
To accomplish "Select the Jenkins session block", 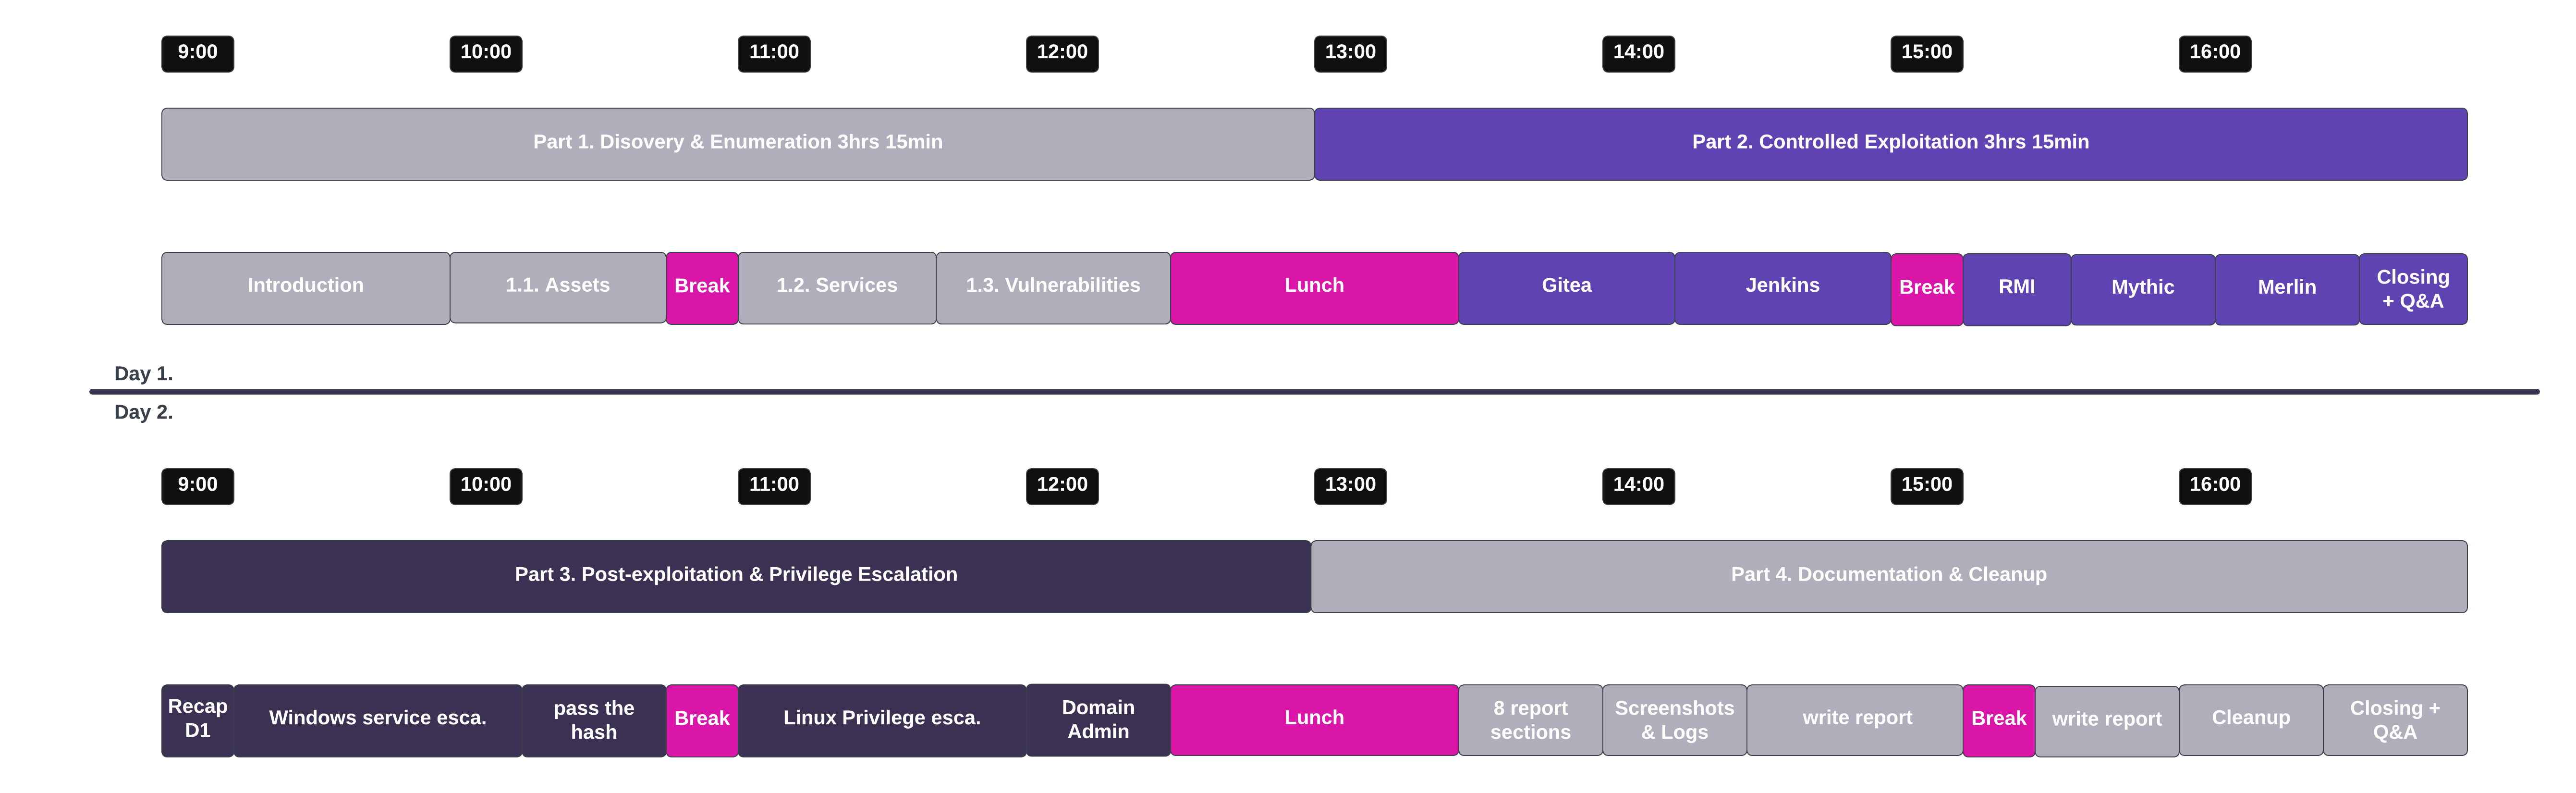I will (1782, 287).
